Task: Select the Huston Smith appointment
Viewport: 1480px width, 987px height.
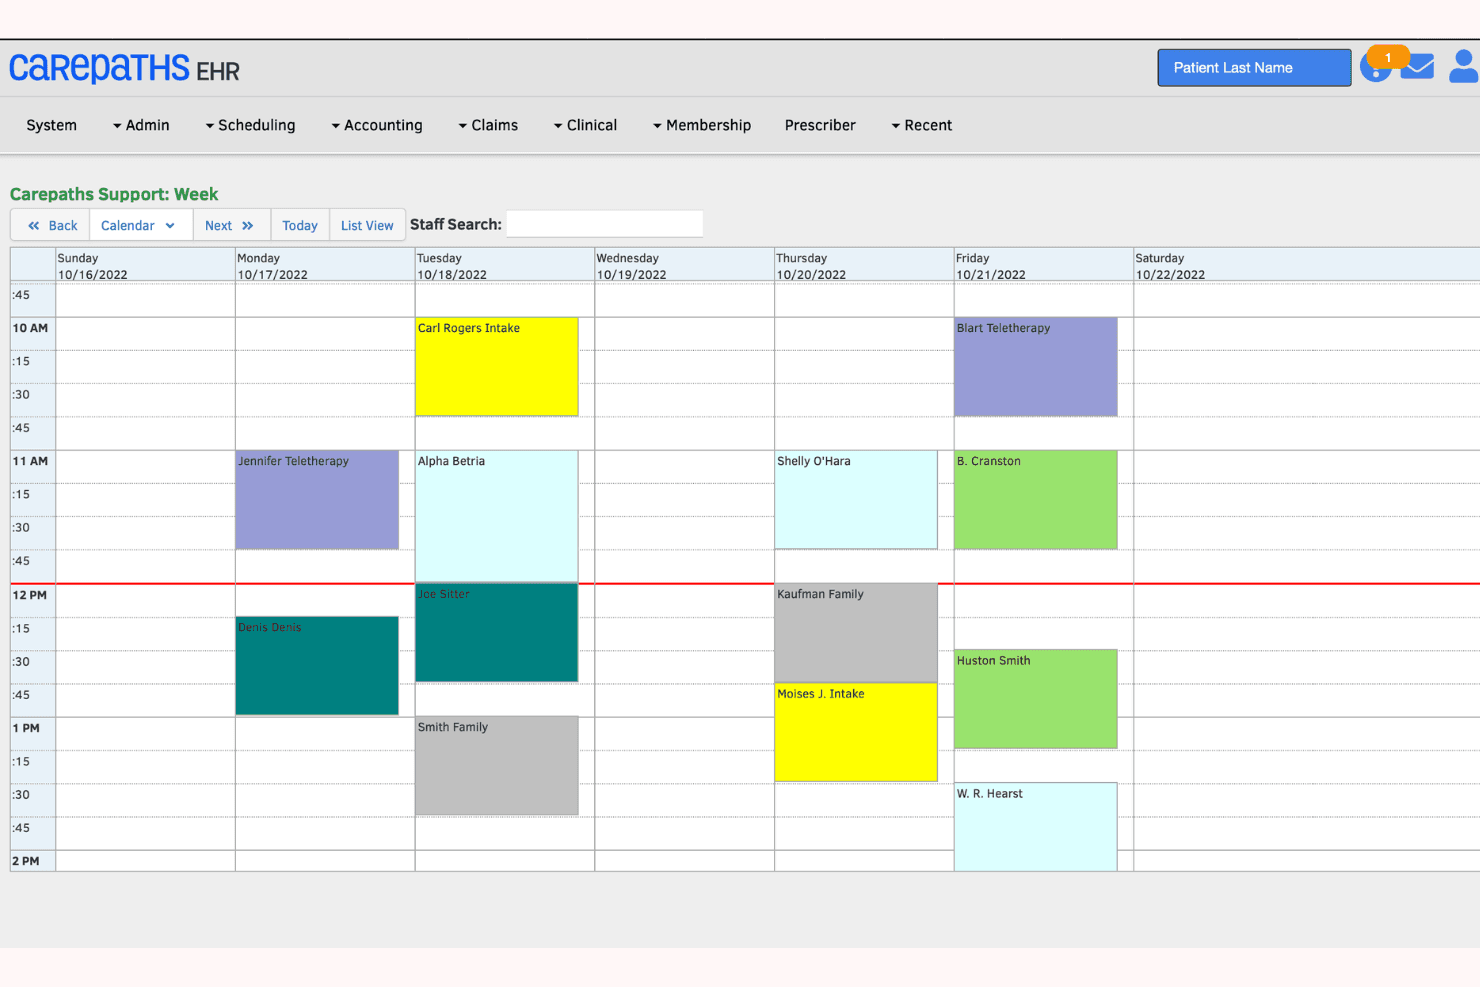Action: point(1035,698)
